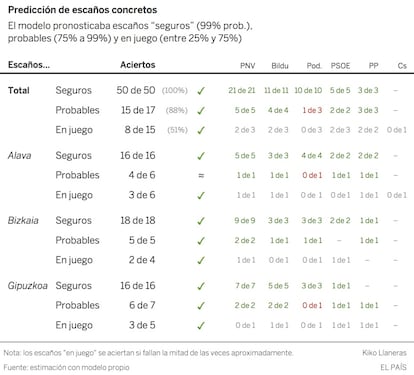414x375 pixels.
Task: Click the equals sign in Alava Probables row
Action: (x=201, y=175)
